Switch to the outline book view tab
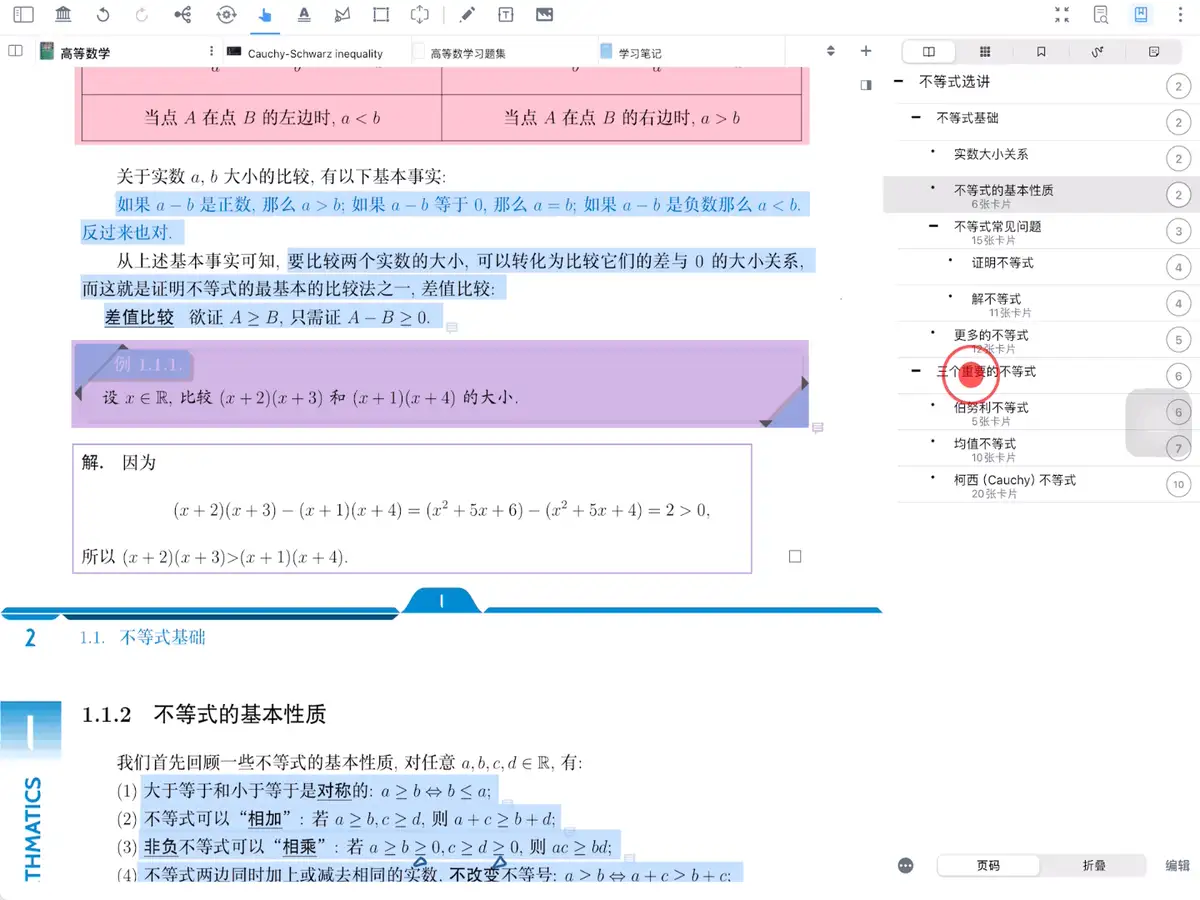Screen dimensions: 1200x900 click(x=929, y=51)
